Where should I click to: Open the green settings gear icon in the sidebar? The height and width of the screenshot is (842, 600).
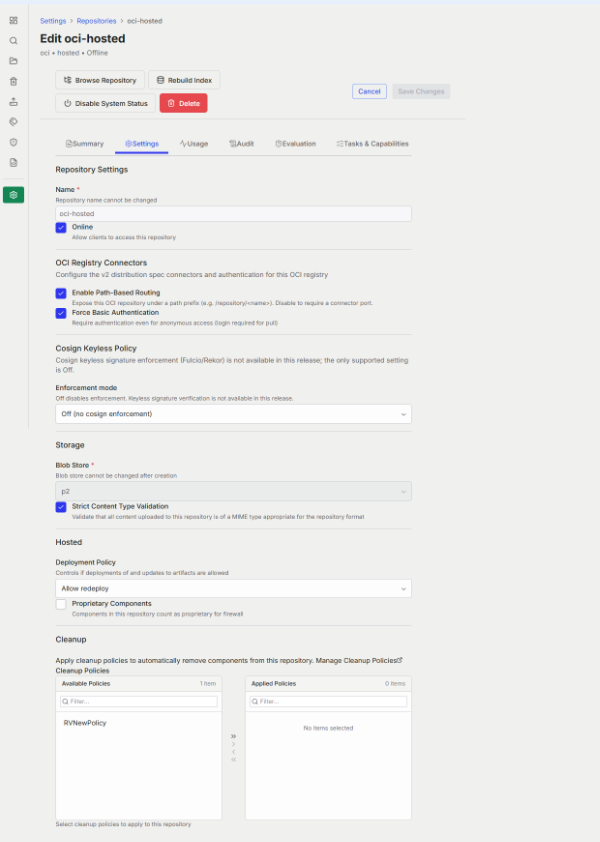(13, 195)
